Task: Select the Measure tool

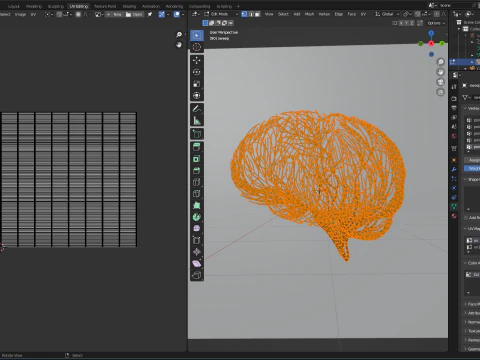Action: coord(197,120)
